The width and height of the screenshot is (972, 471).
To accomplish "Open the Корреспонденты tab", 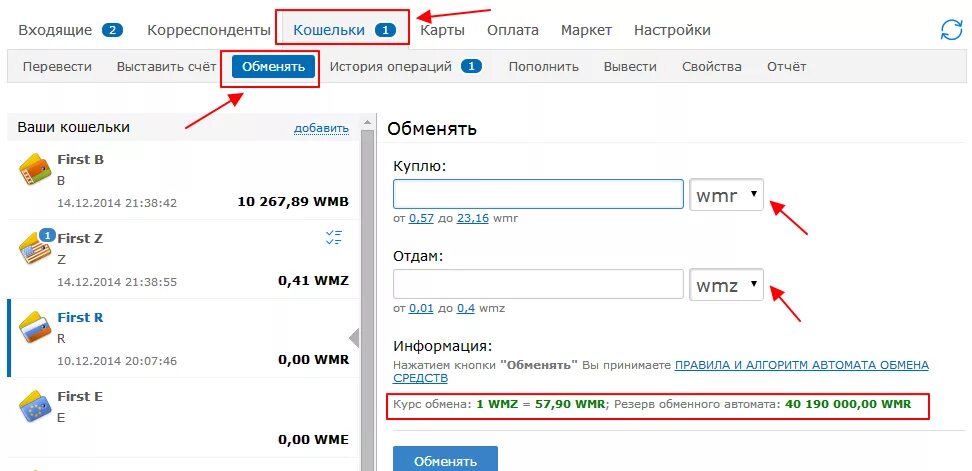I will click(x=209, y=30).
